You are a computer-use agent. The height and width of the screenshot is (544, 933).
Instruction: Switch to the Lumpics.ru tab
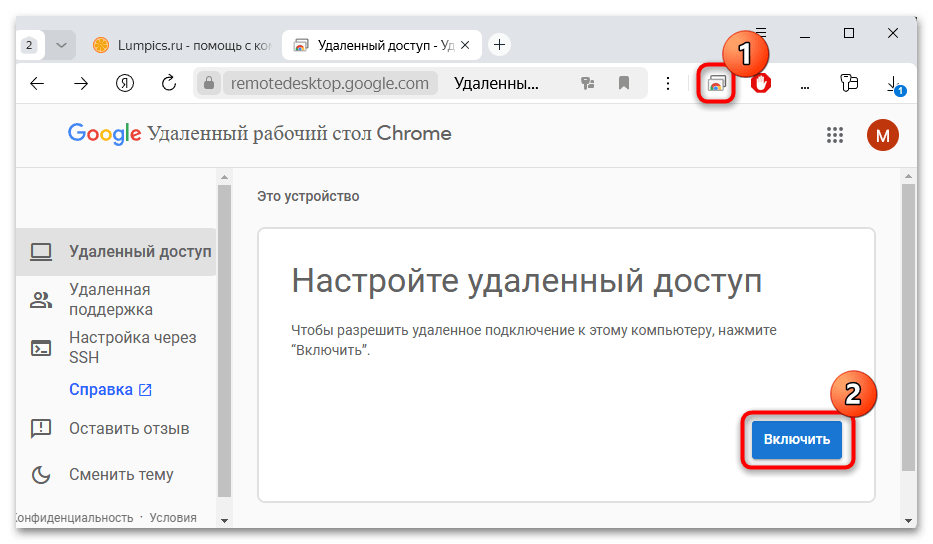[182, 45]
